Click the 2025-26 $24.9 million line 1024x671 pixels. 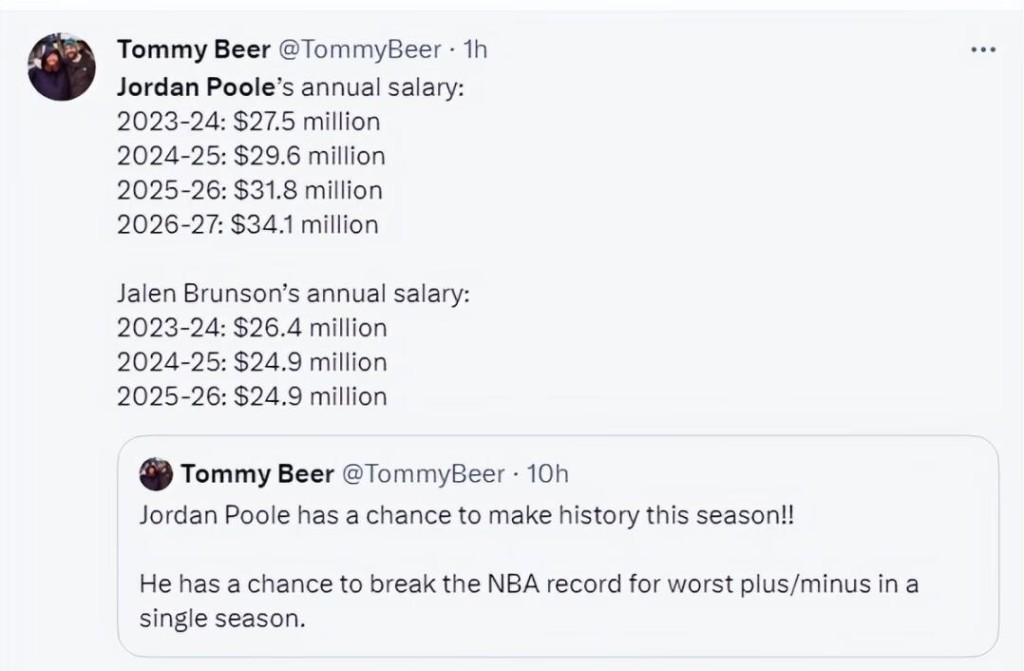tap(251, 396)
